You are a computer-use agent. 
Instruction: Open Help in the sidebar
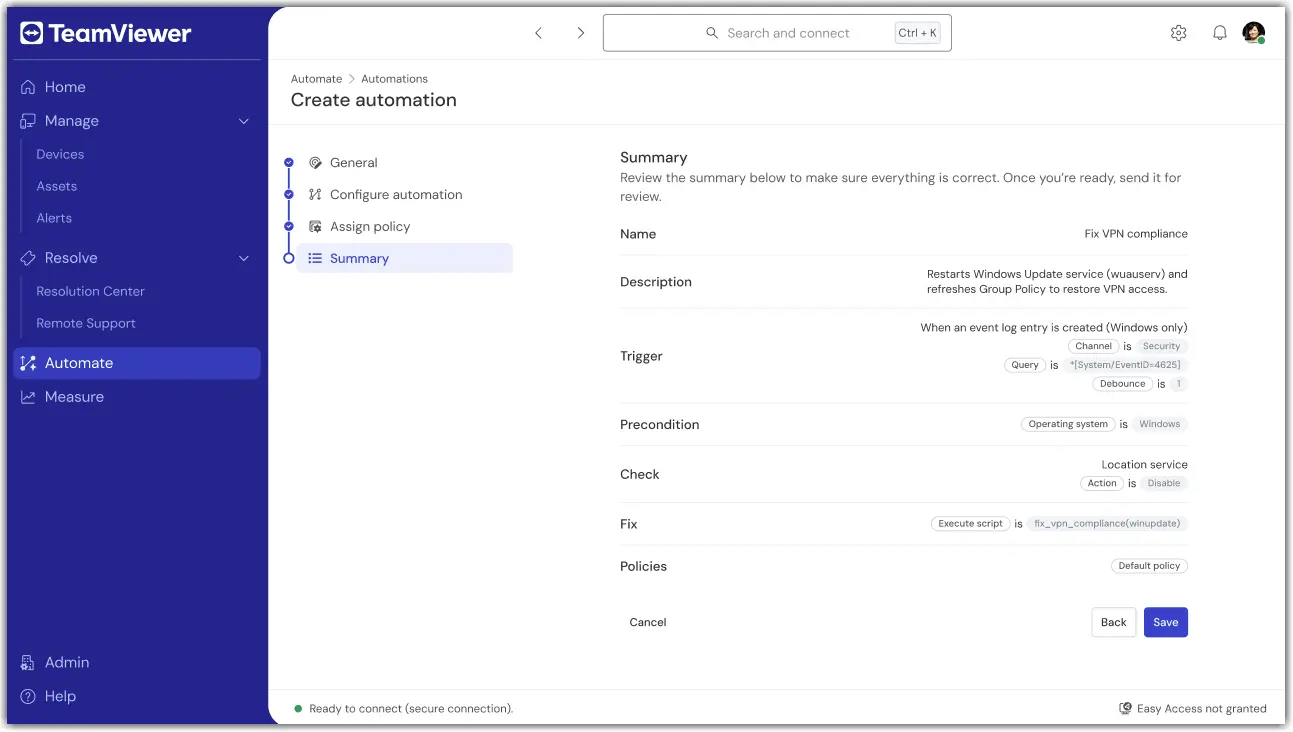click(48, 696)
